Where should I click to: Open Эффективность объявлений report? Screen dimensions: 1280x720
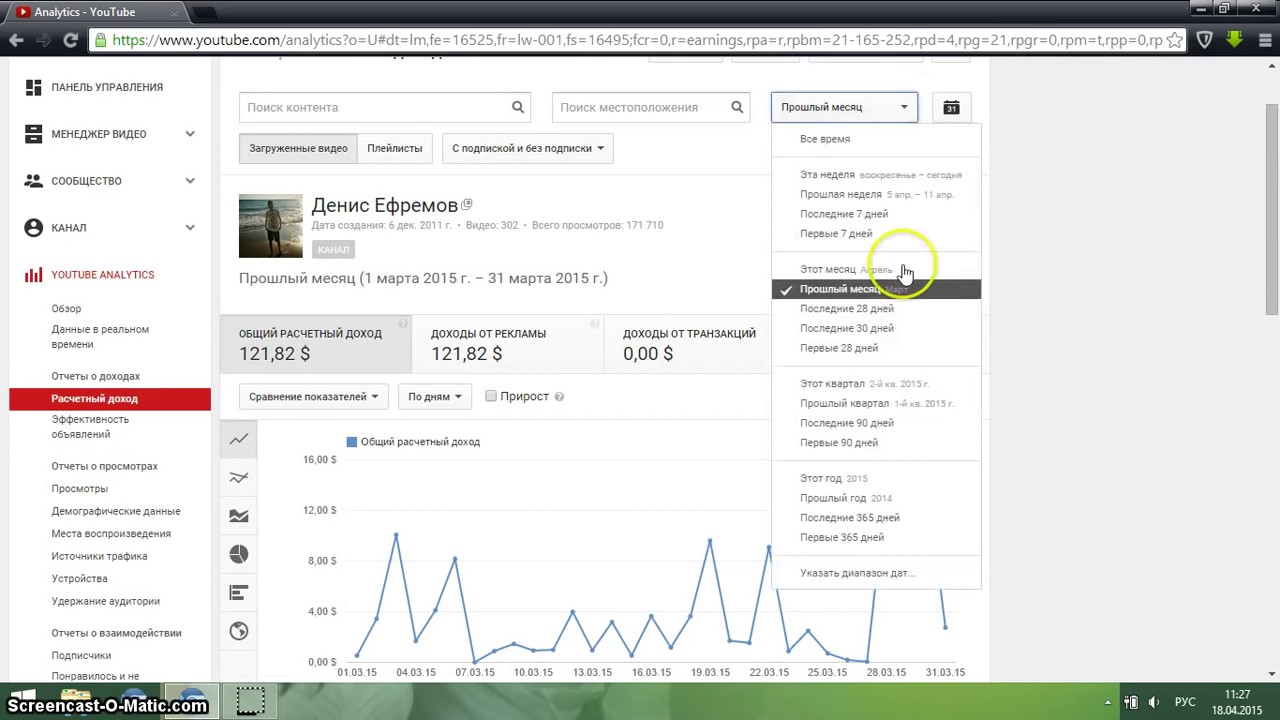[x=90, y=427]
